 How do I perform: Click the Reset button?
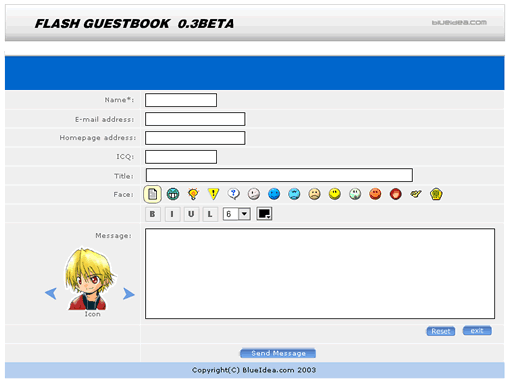pos(441,331)
